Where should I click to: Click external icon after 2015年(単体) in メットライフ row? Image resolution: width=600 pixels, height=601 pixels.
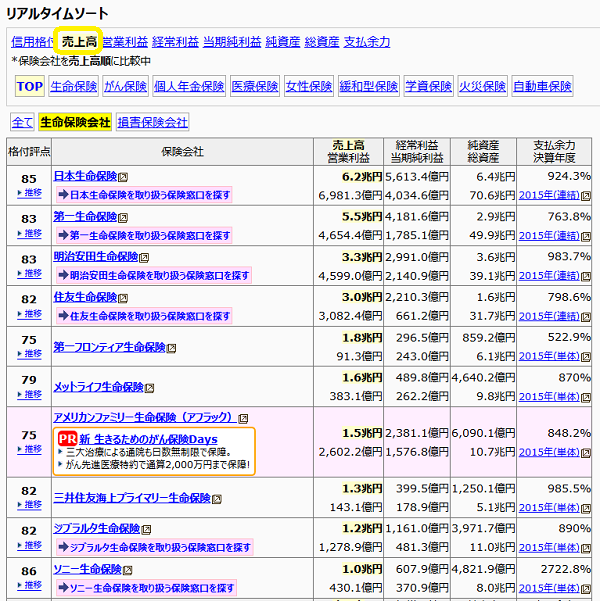(586, 397)
